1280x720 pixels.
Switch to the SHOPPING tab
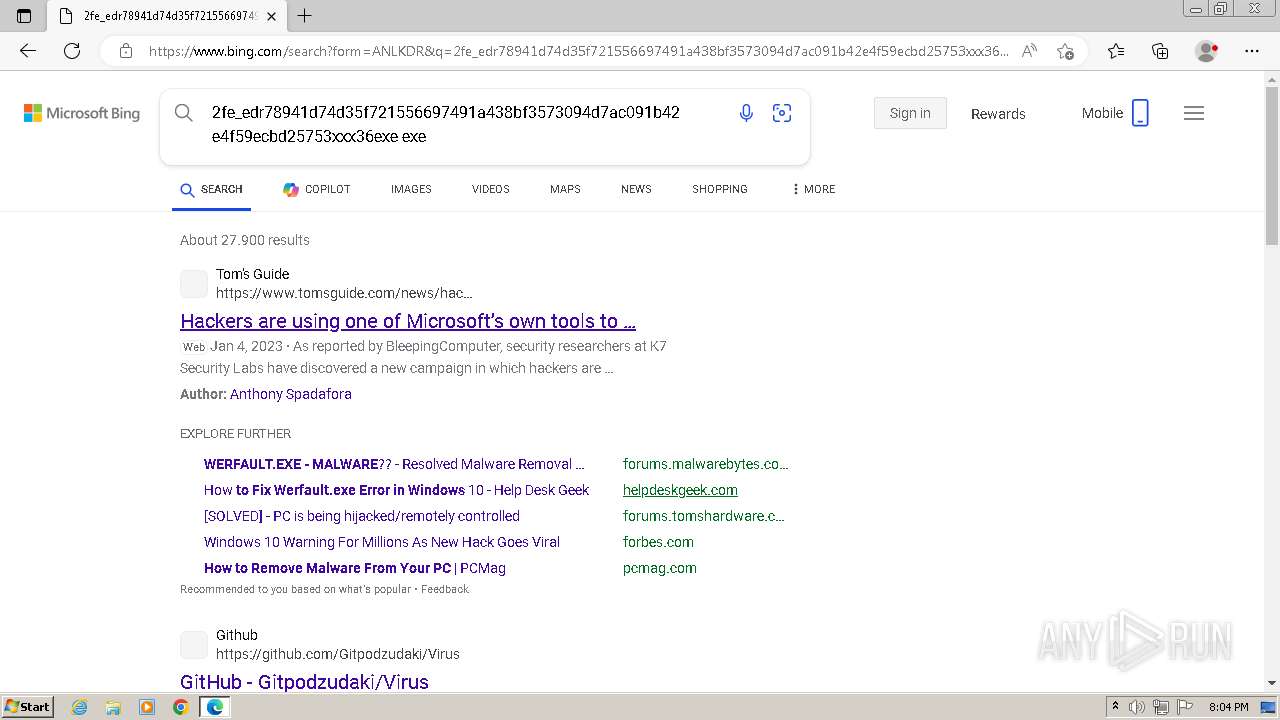[x=720, y=189]
